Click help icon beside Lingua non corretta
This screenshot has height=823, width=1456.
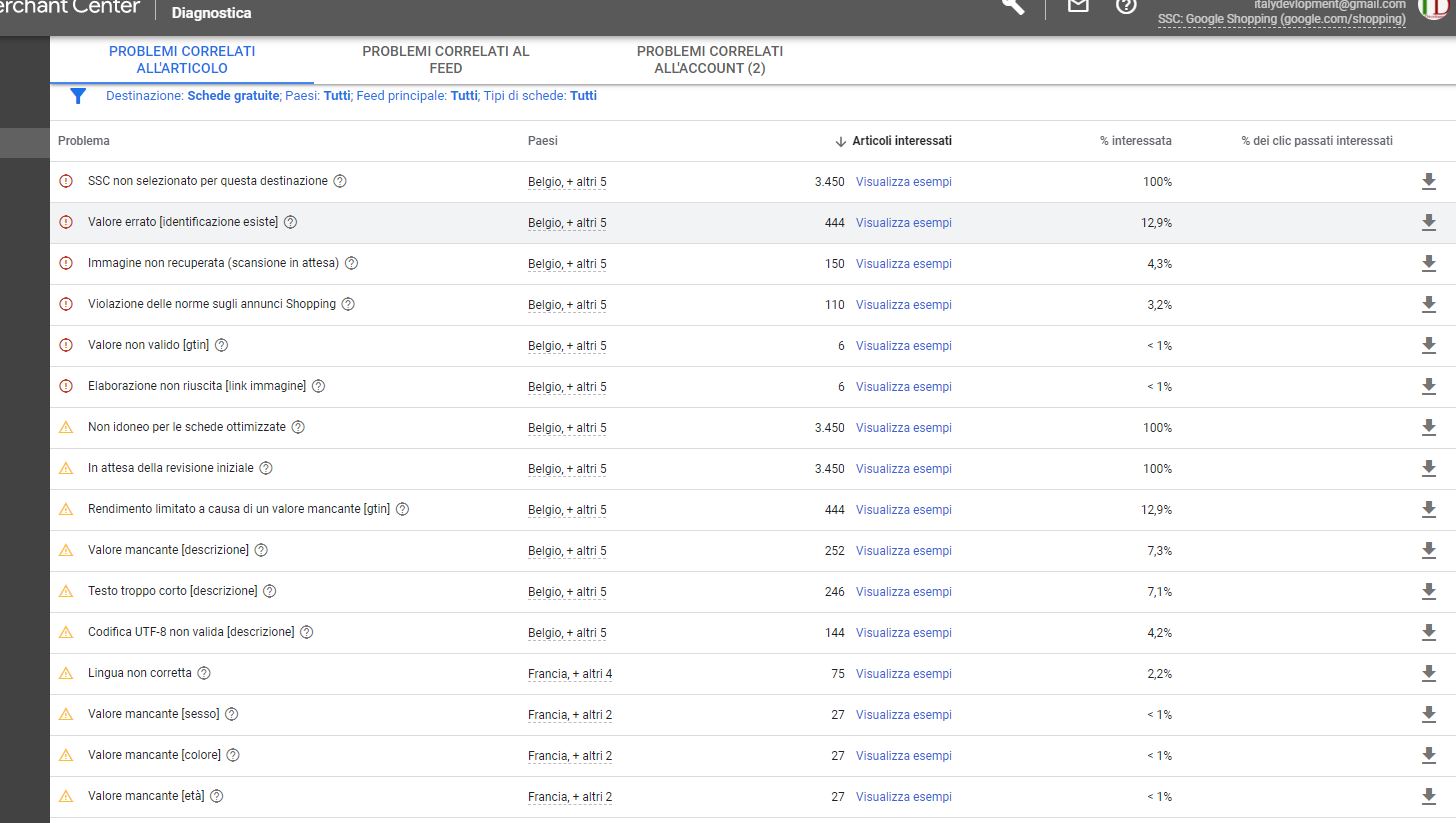pyautogui.click(x=204, y=673)
